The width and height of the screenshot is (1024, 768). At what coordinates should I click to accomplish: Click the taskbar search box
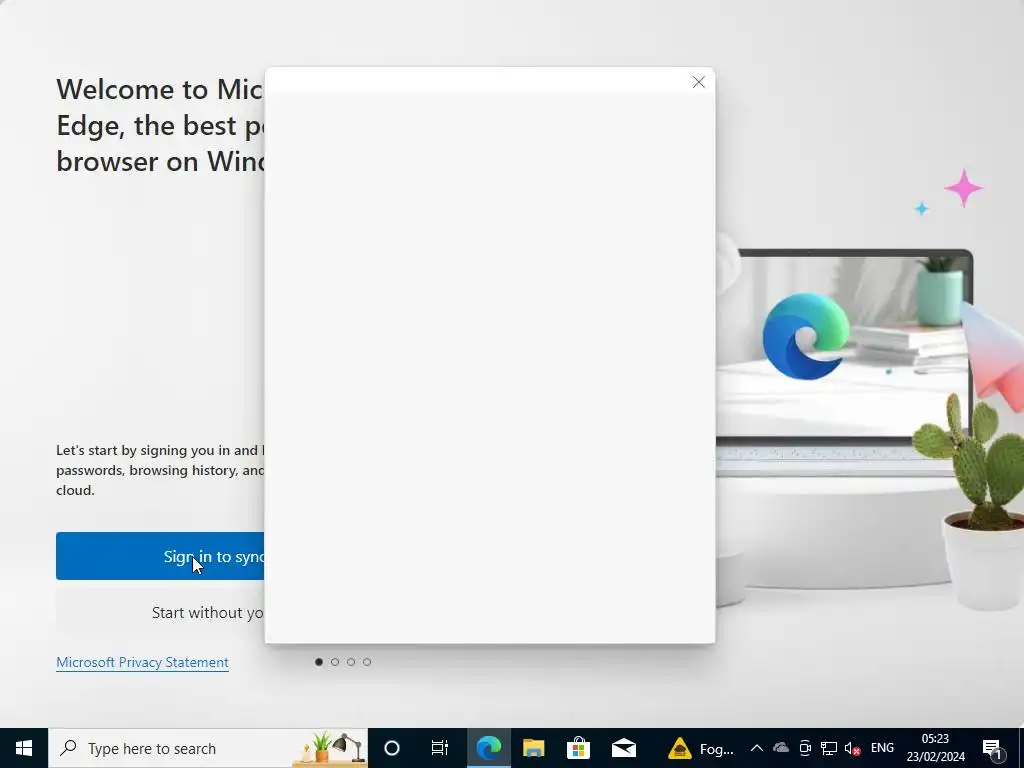(208, 748)
